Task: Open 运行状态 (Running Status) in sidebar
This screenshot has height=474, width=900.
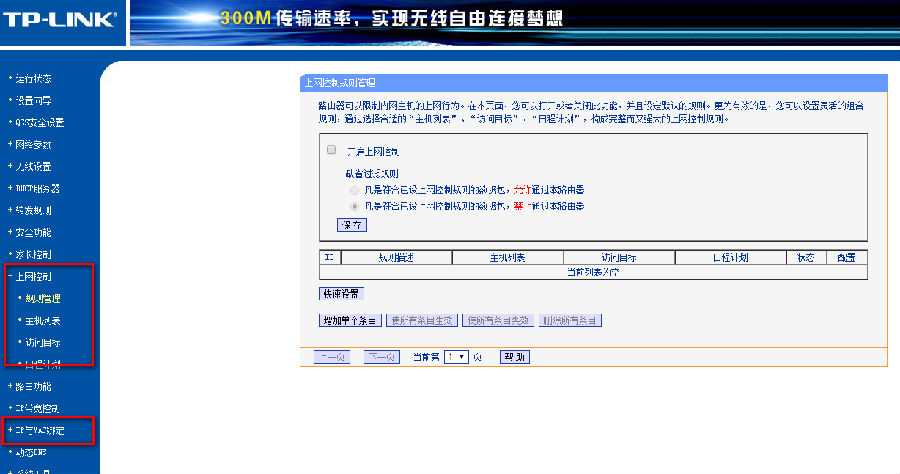Action: click(x=33, y=78)
